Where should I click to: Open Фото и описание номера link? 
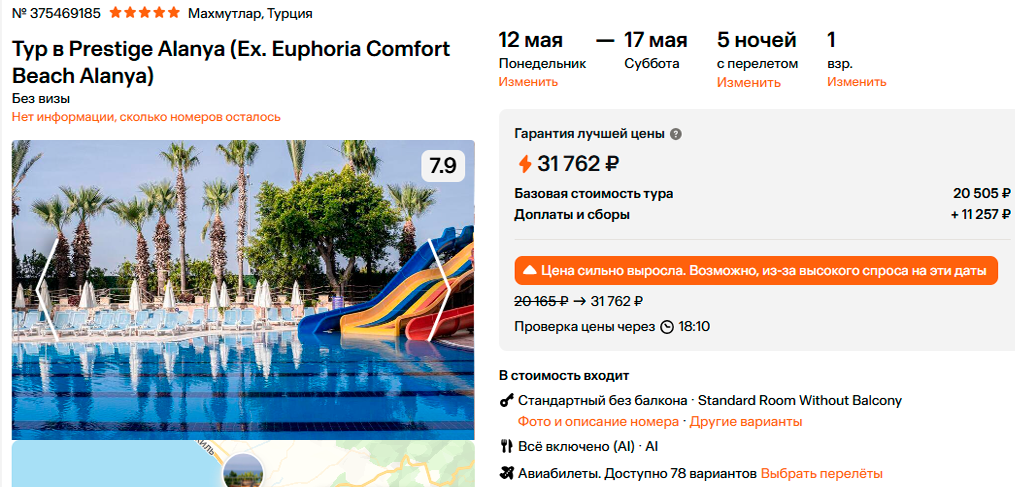[x=598, y=422]
